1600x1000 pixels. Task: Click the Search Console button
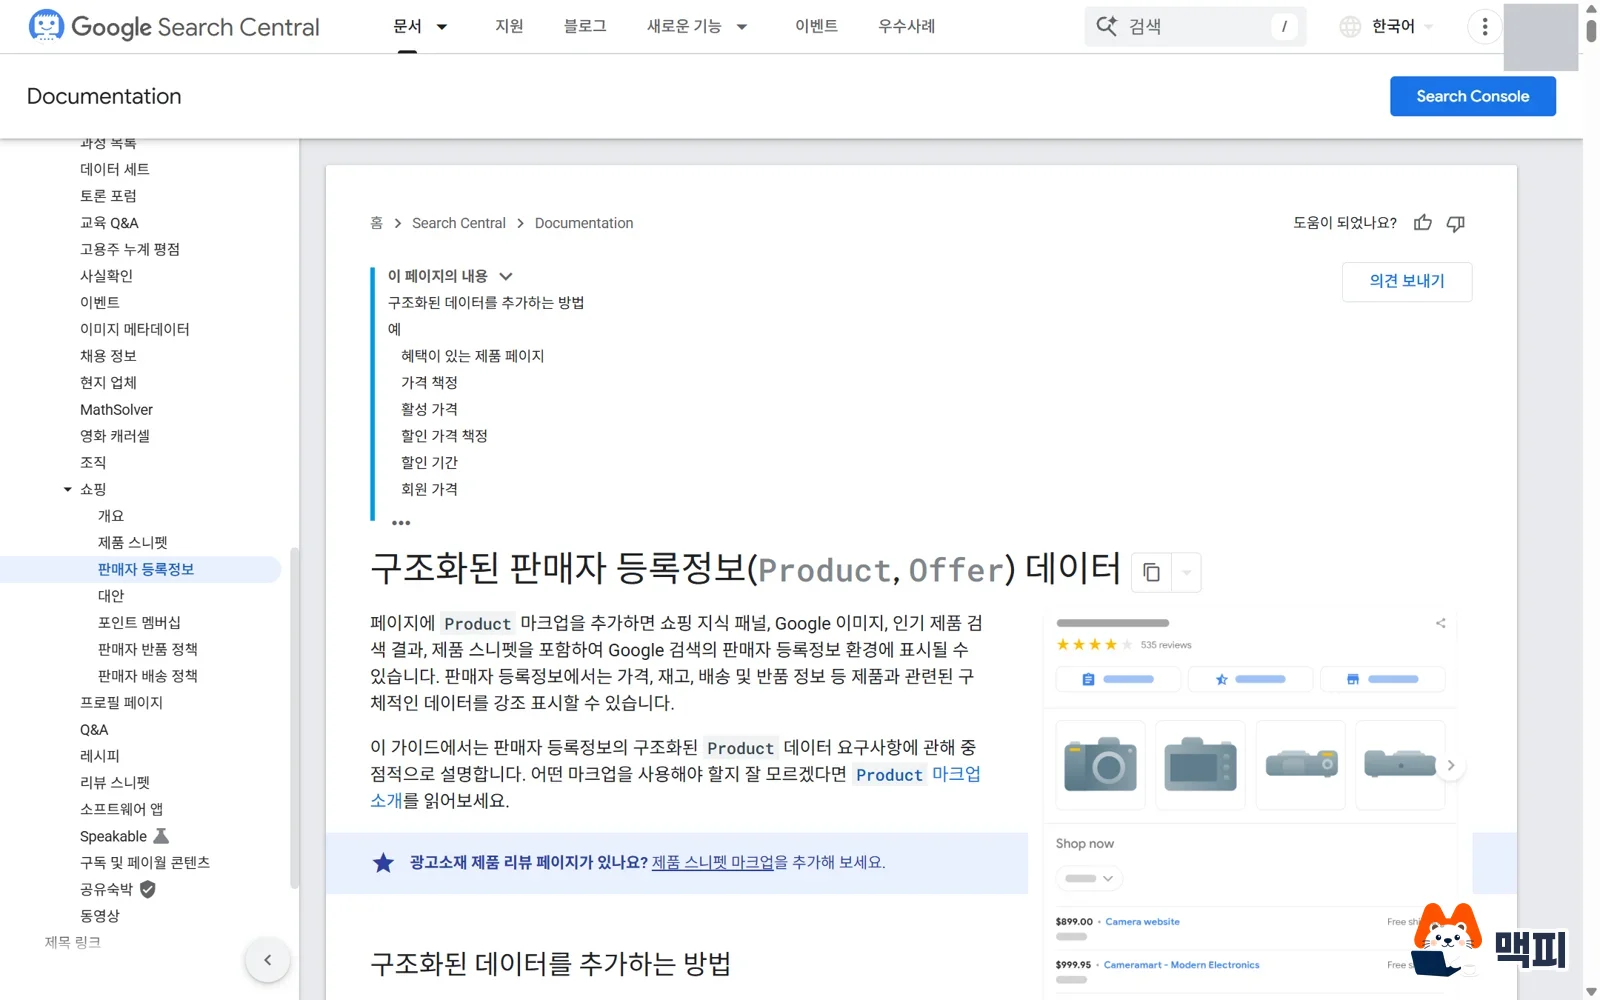1473,96
